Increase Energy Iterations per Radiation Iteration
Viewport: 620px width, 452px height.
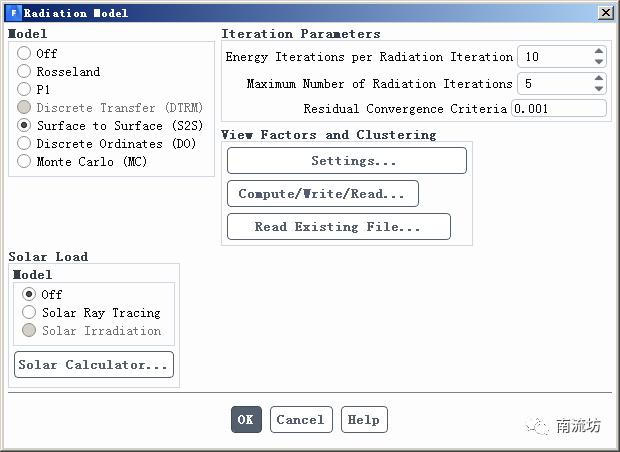[598, 52]
